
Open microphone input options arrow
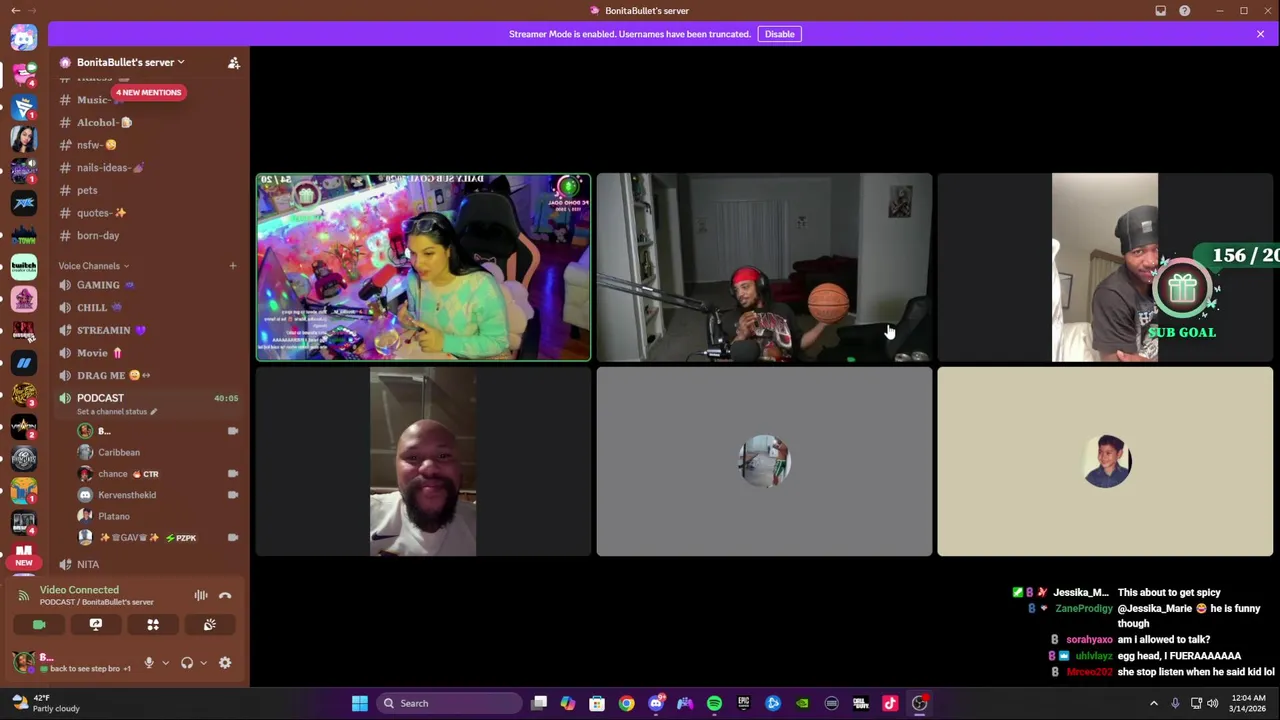pyautogui.click(x=165, y=663)
